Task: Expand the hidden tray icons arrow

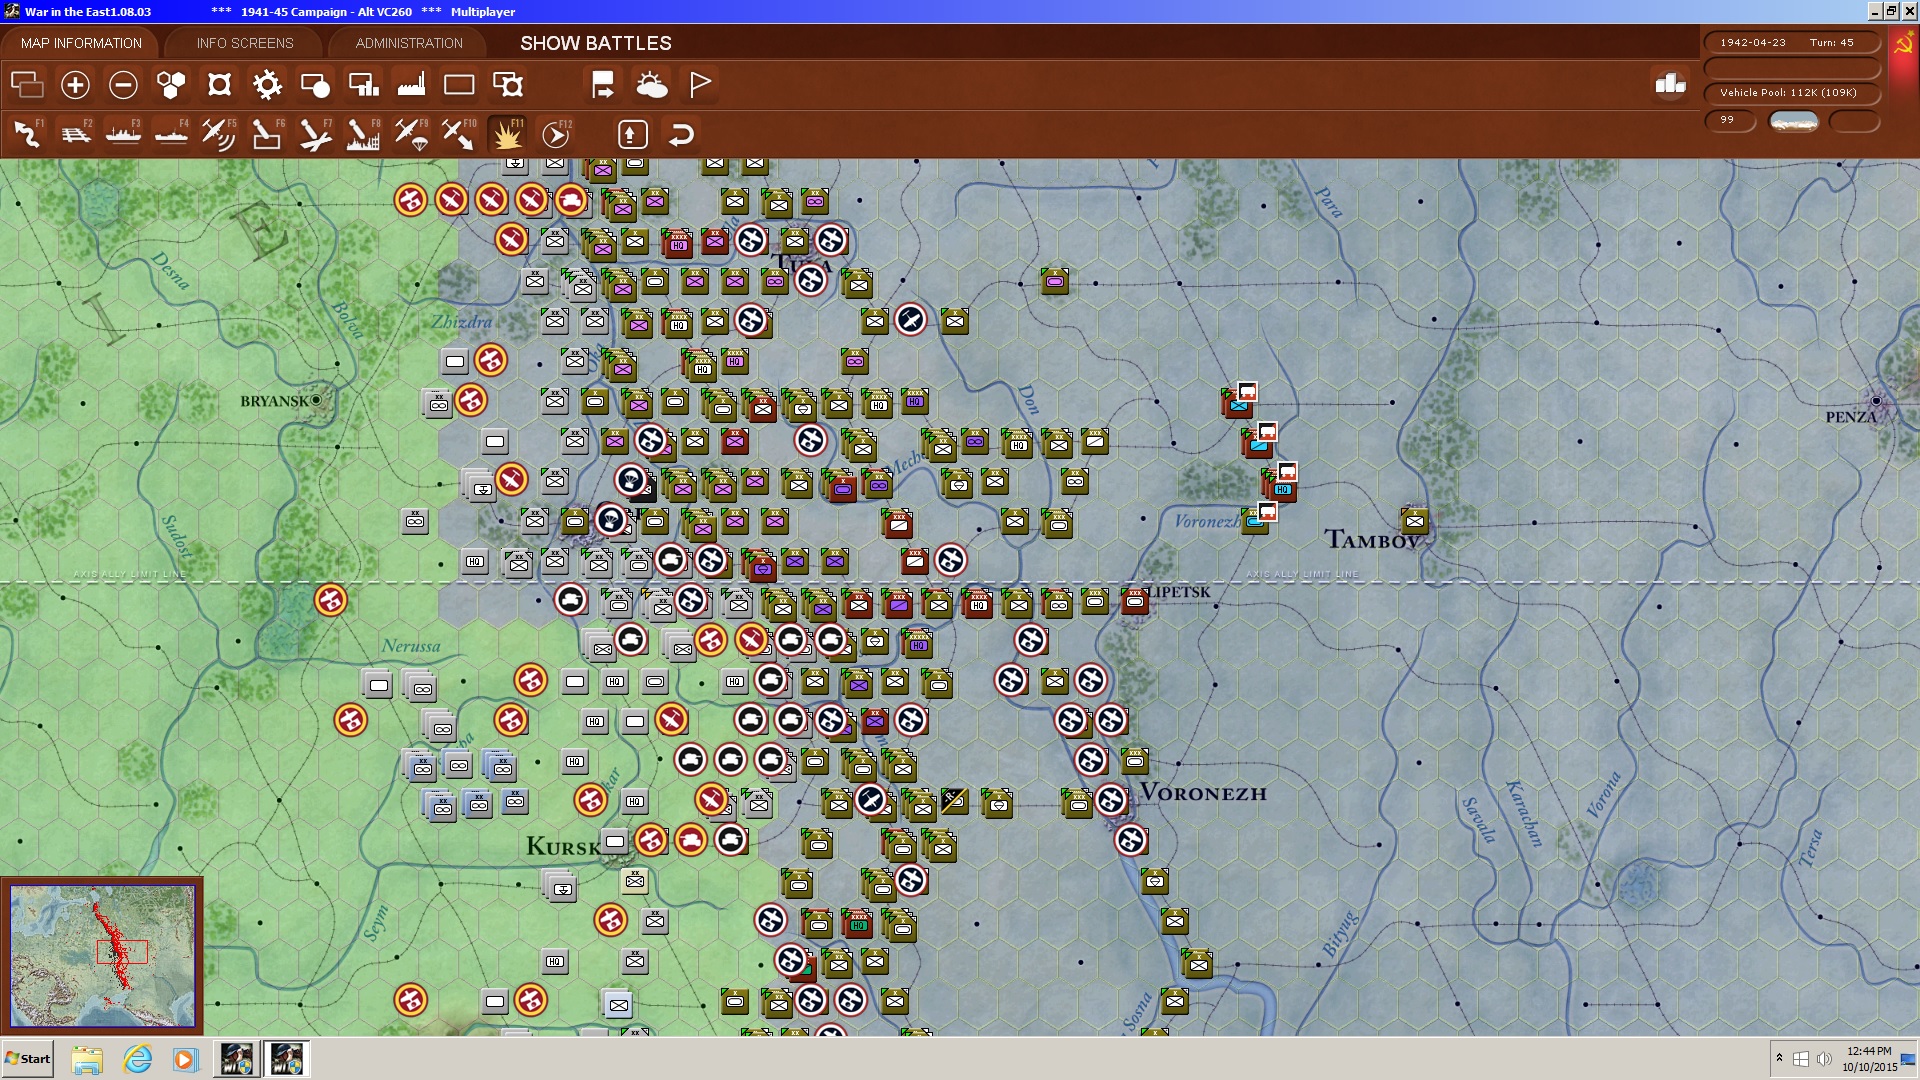Action: [x=1779, y=1058]
